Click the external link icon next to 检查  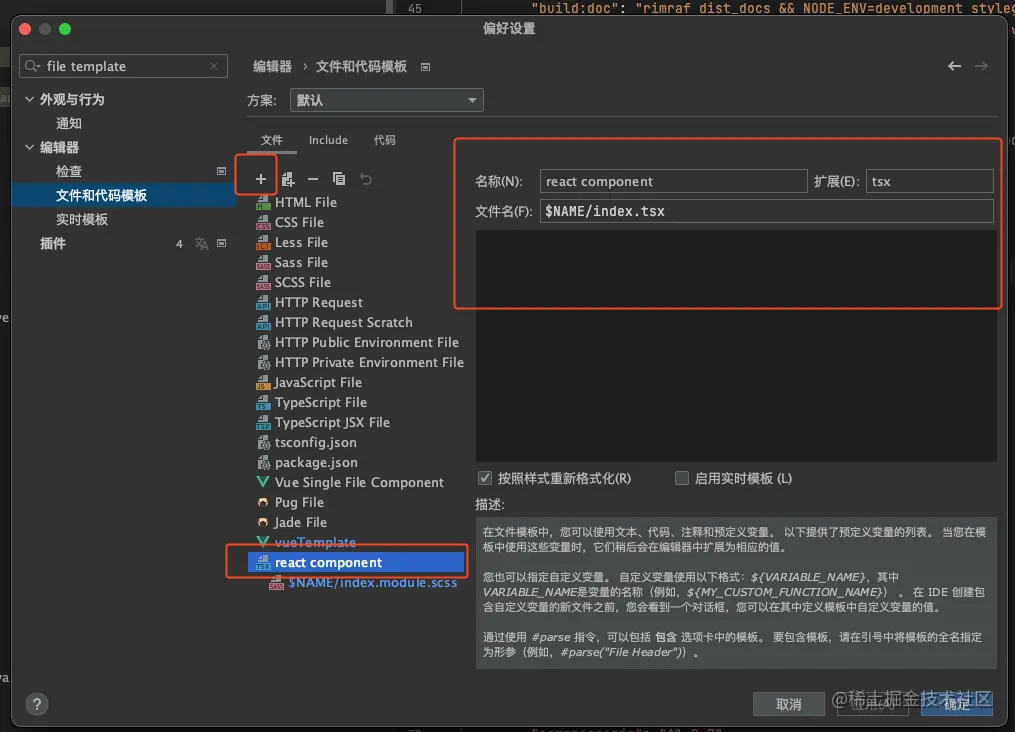point(221,171)
